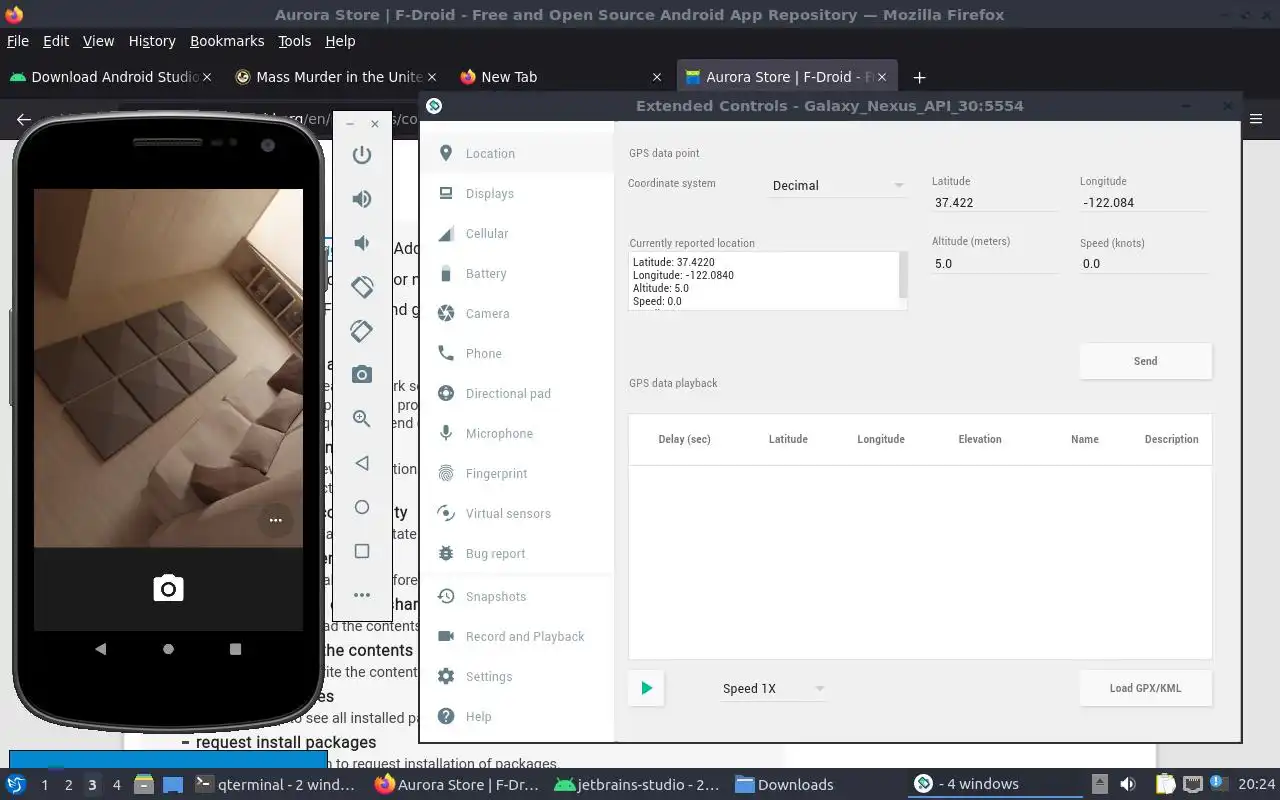Click taskbar volume speaker icon
The image size is (1280, 800).
pyautogui.click(x=1127, y=784)
